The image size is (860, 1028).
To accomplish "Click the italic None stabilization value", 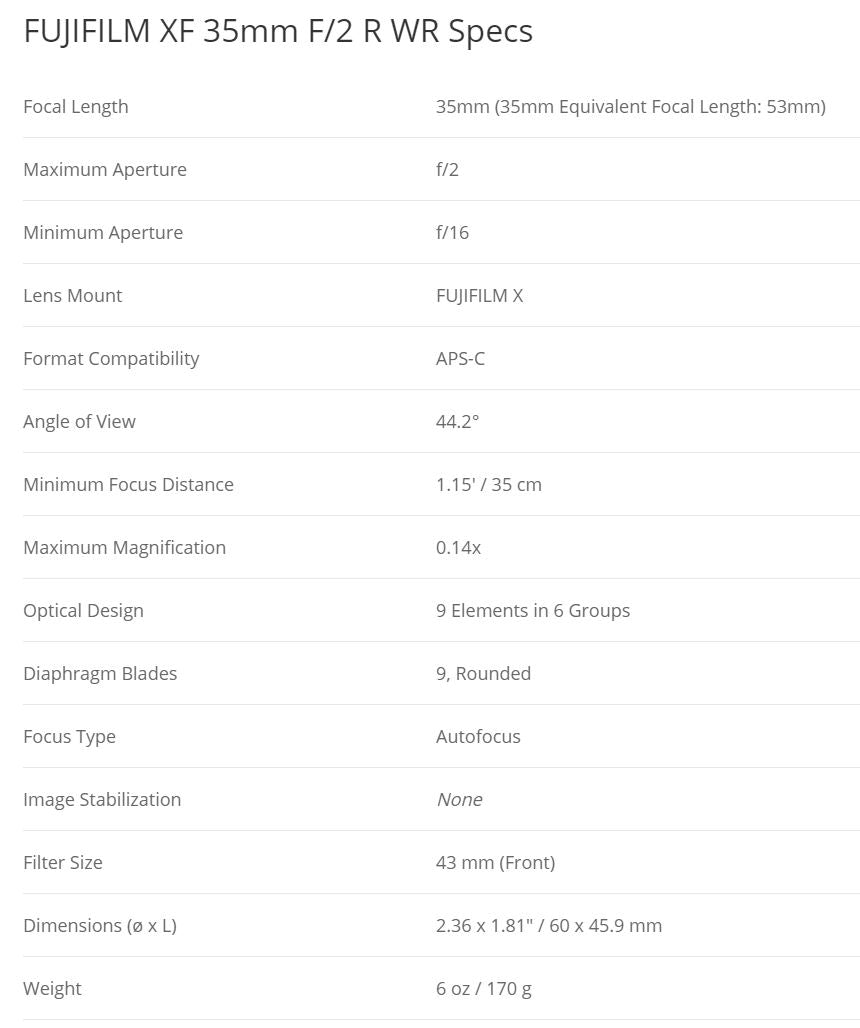I will tap(459, 800).
